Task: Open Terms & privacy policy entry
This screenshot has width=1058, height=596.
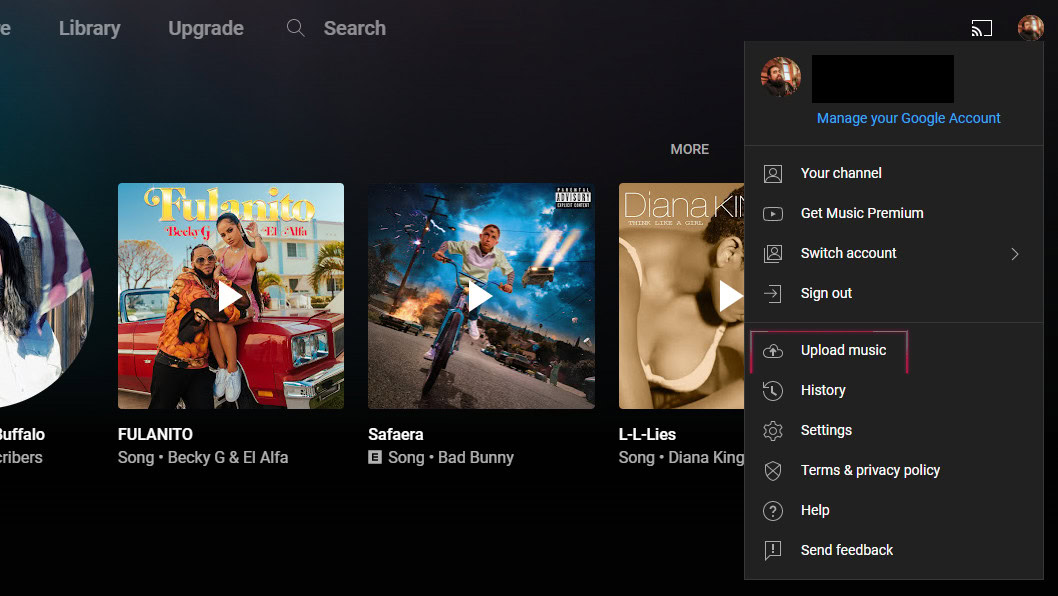Action: [x=894, y=470]
